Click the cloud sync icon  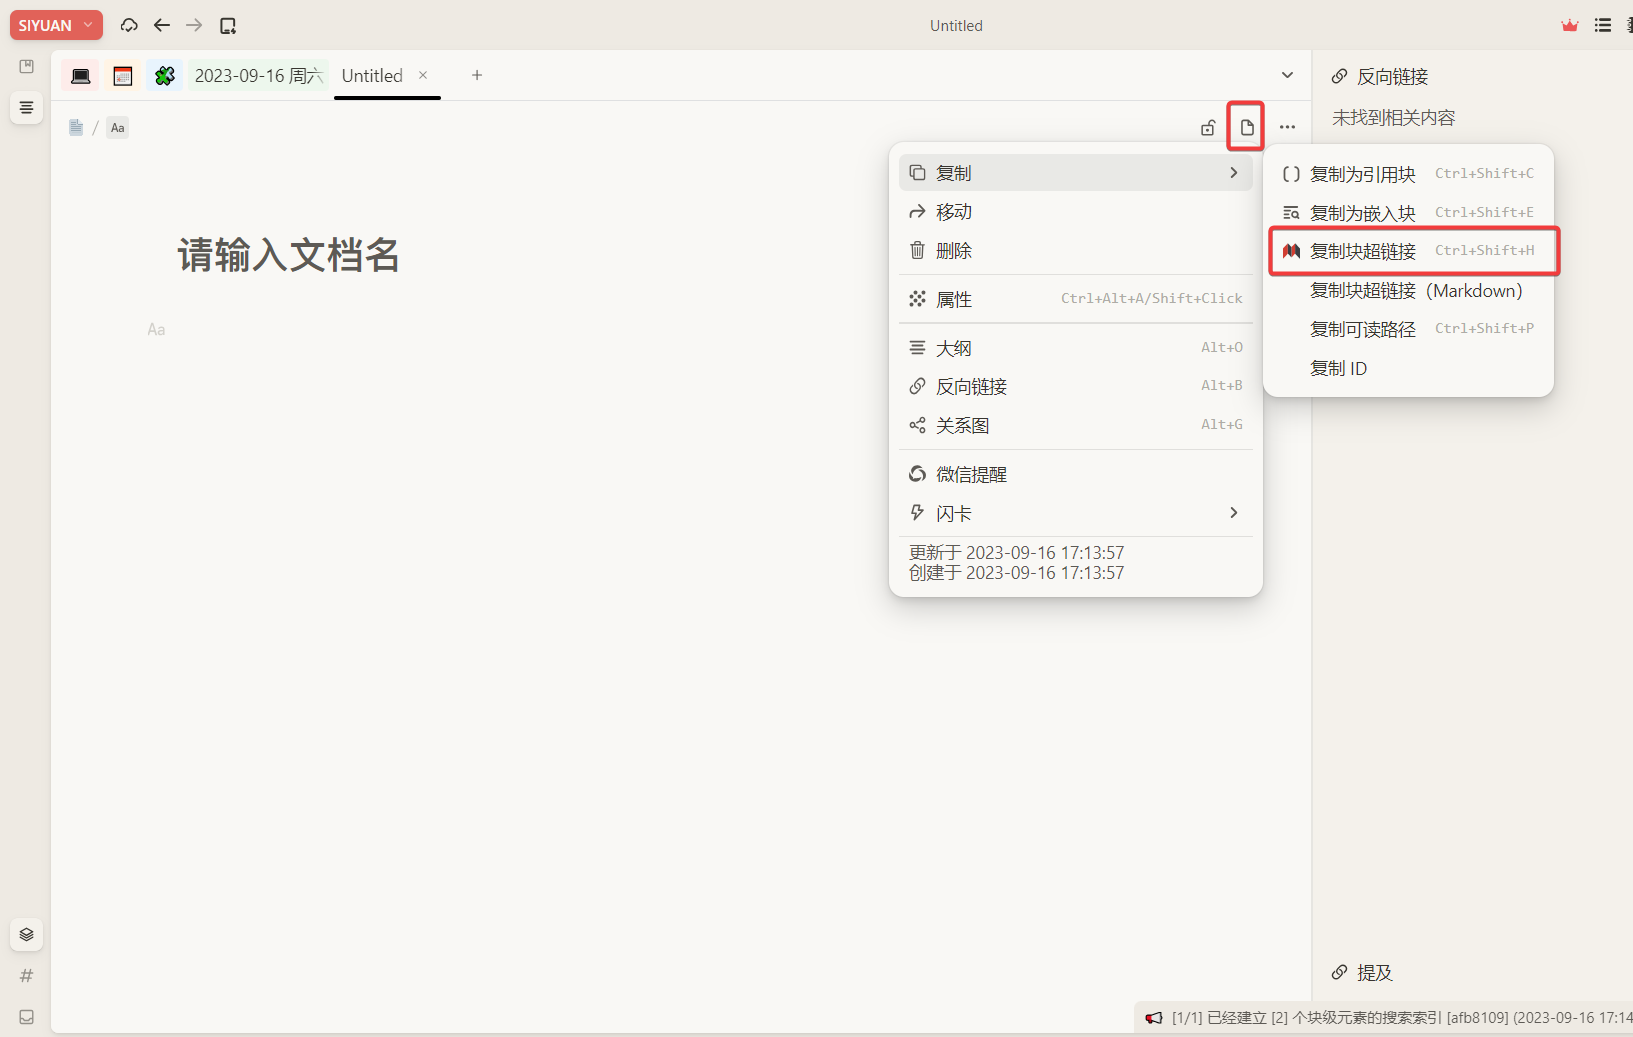coord(129,25)
